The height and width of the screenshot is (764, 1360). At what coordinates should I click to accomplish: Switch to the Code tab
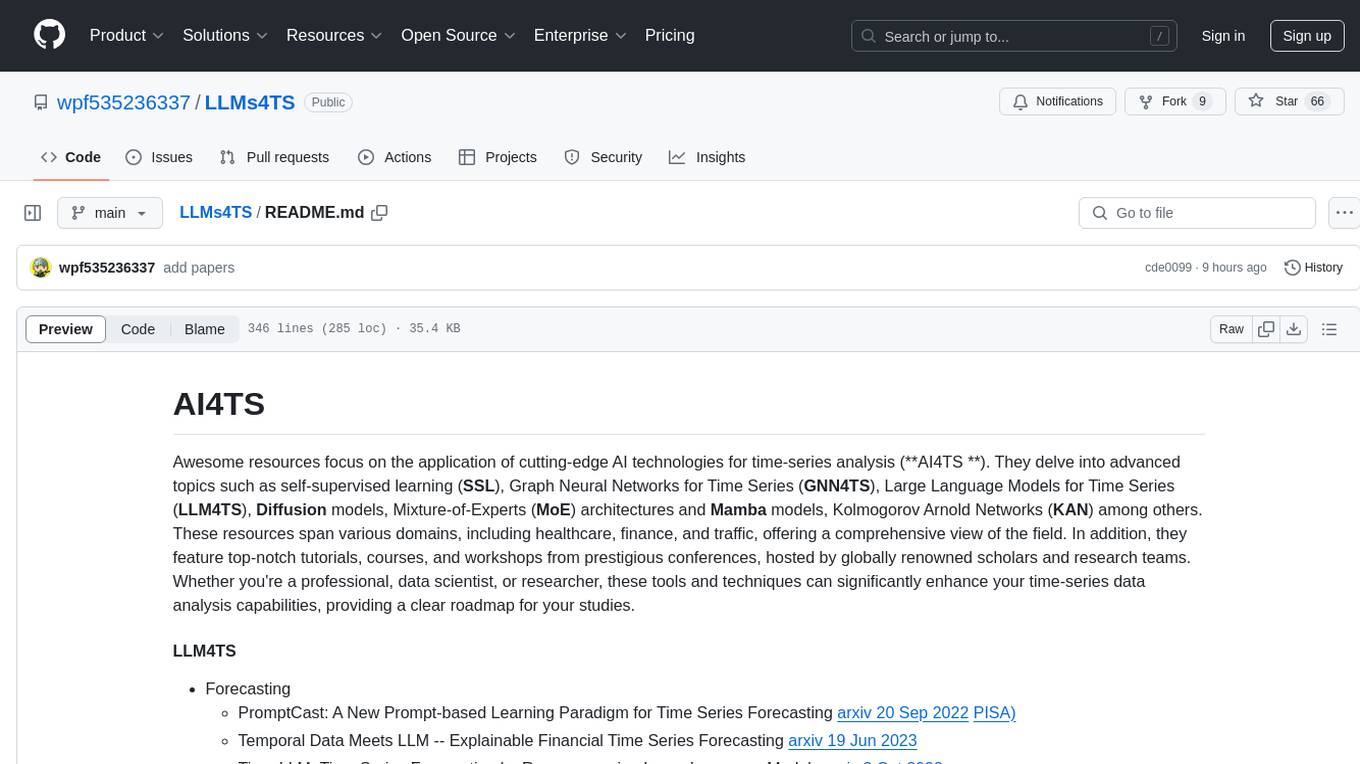(71, 157)
